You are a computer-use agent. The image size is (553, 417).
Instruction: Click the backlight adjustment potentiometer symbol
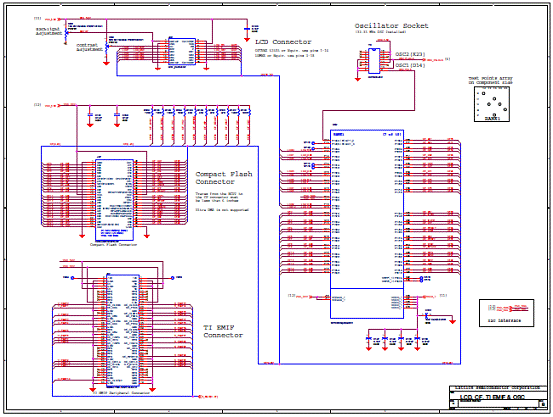[x=66, y=32]
